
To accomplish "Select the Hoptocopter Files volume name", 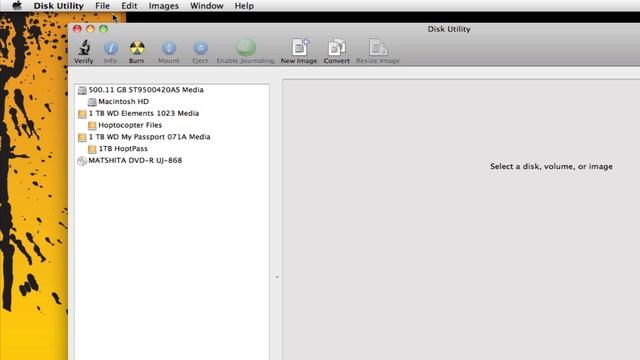I will 130,125.
